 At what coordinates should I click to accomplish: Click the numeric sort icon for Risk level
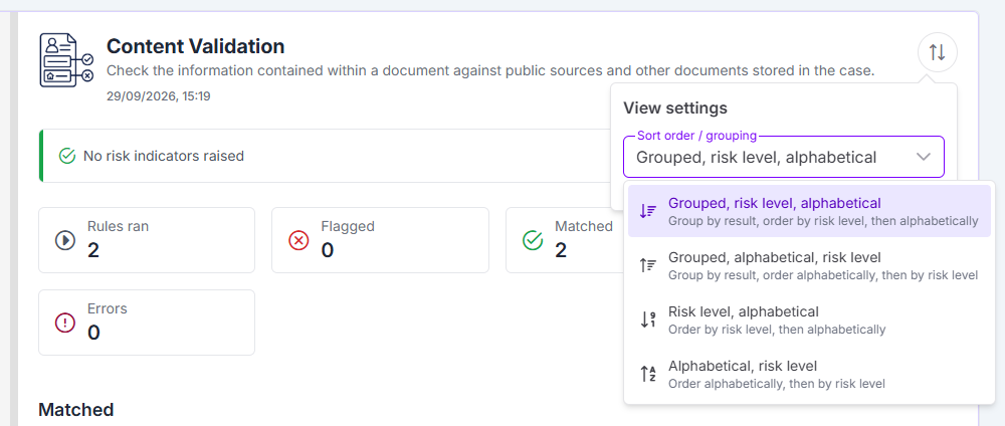click(648, 320)
